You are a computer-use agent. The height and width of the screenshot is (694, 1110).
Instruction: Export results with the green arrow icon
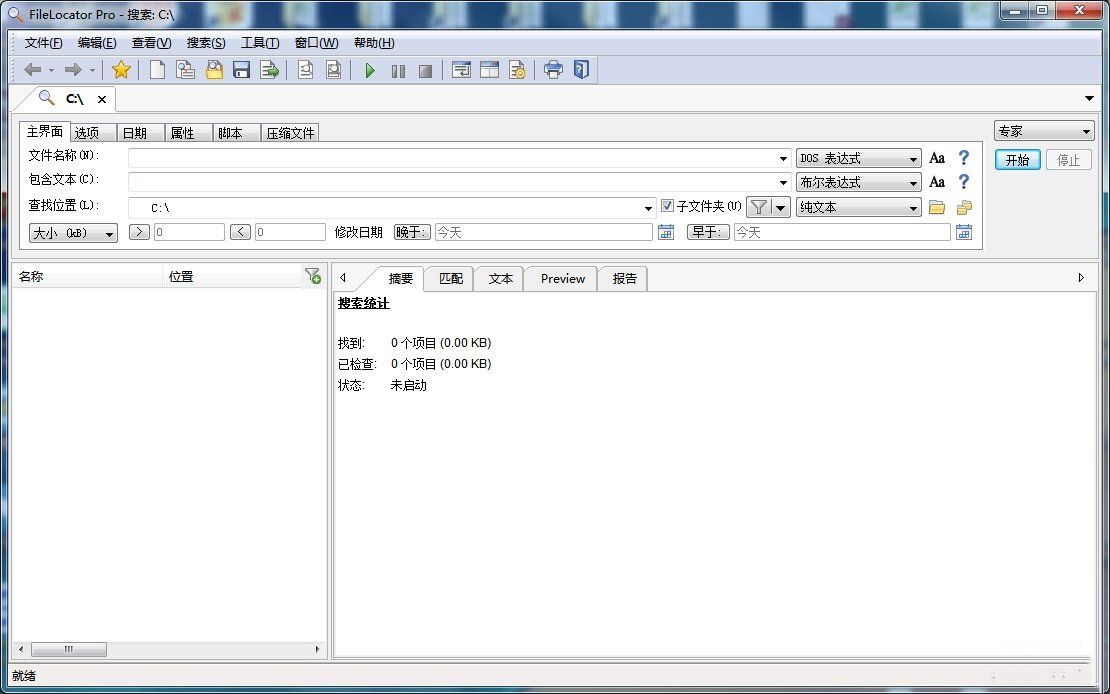pos(269,69)
